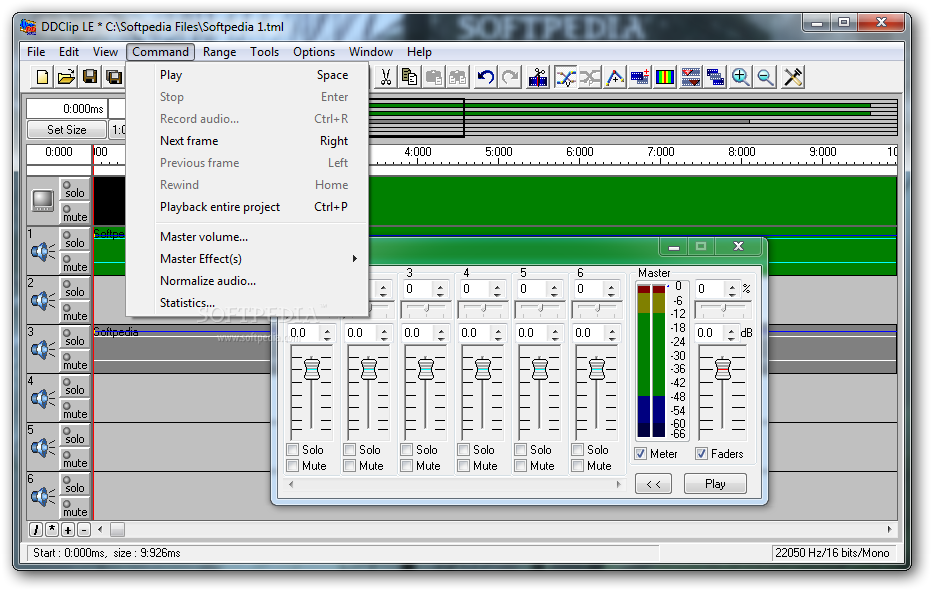
Task: Click the mixer's horizontal scrollbar right arrow
Action: pyautogui.click(x=618, y=485)
